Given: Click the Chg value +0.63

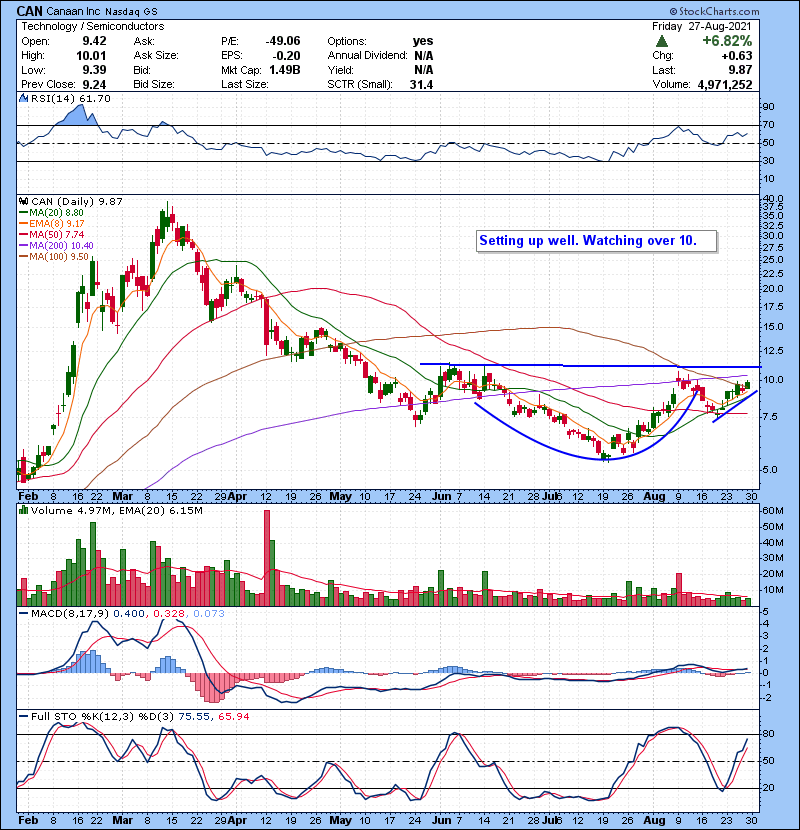Looking at the screenshot, I should (x=736, y=56).
